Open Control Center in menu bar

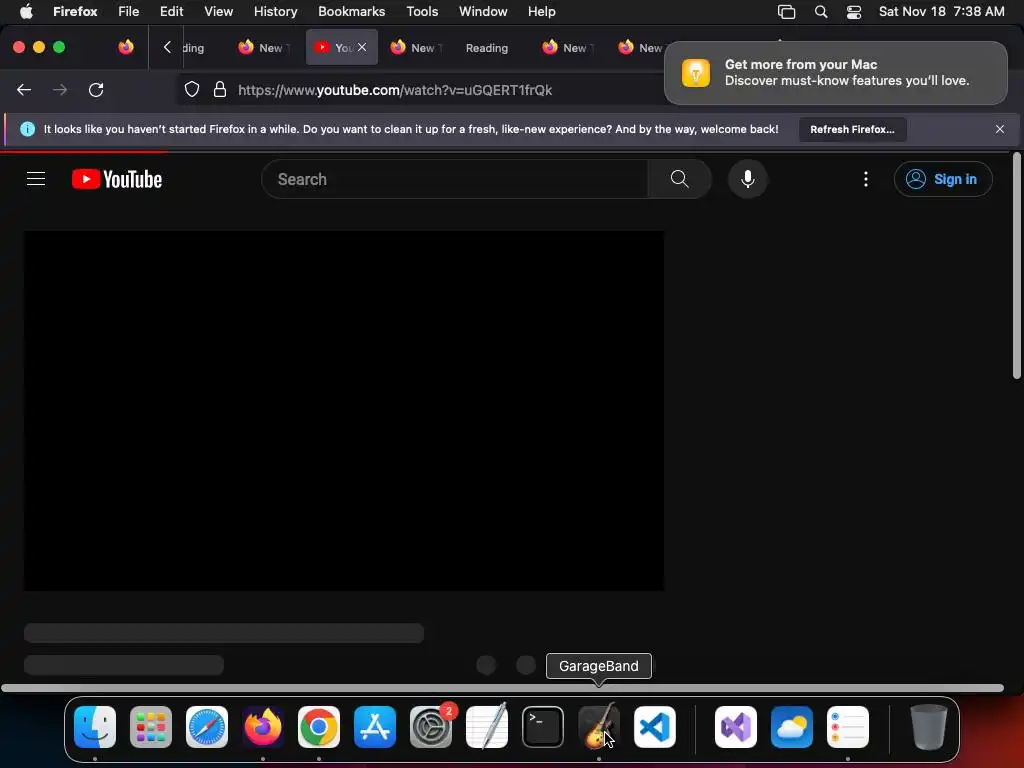854,12
